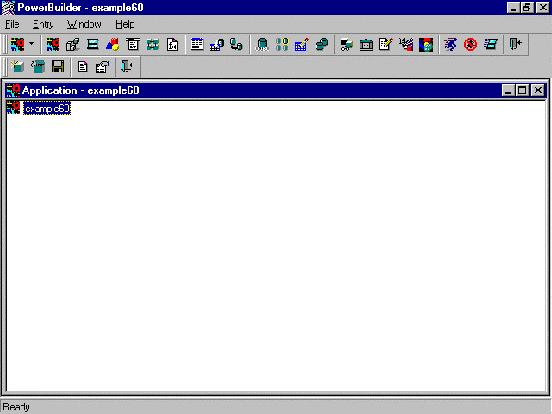Open the File menu
This screenshot has height=414, width=552.
coord(12,24)
